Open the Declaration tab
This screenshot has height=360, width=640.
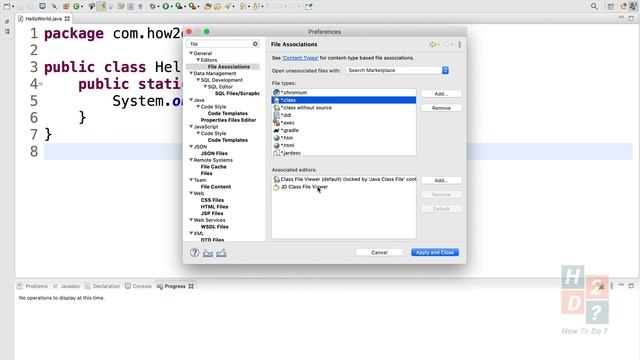[x=102, y=286]
